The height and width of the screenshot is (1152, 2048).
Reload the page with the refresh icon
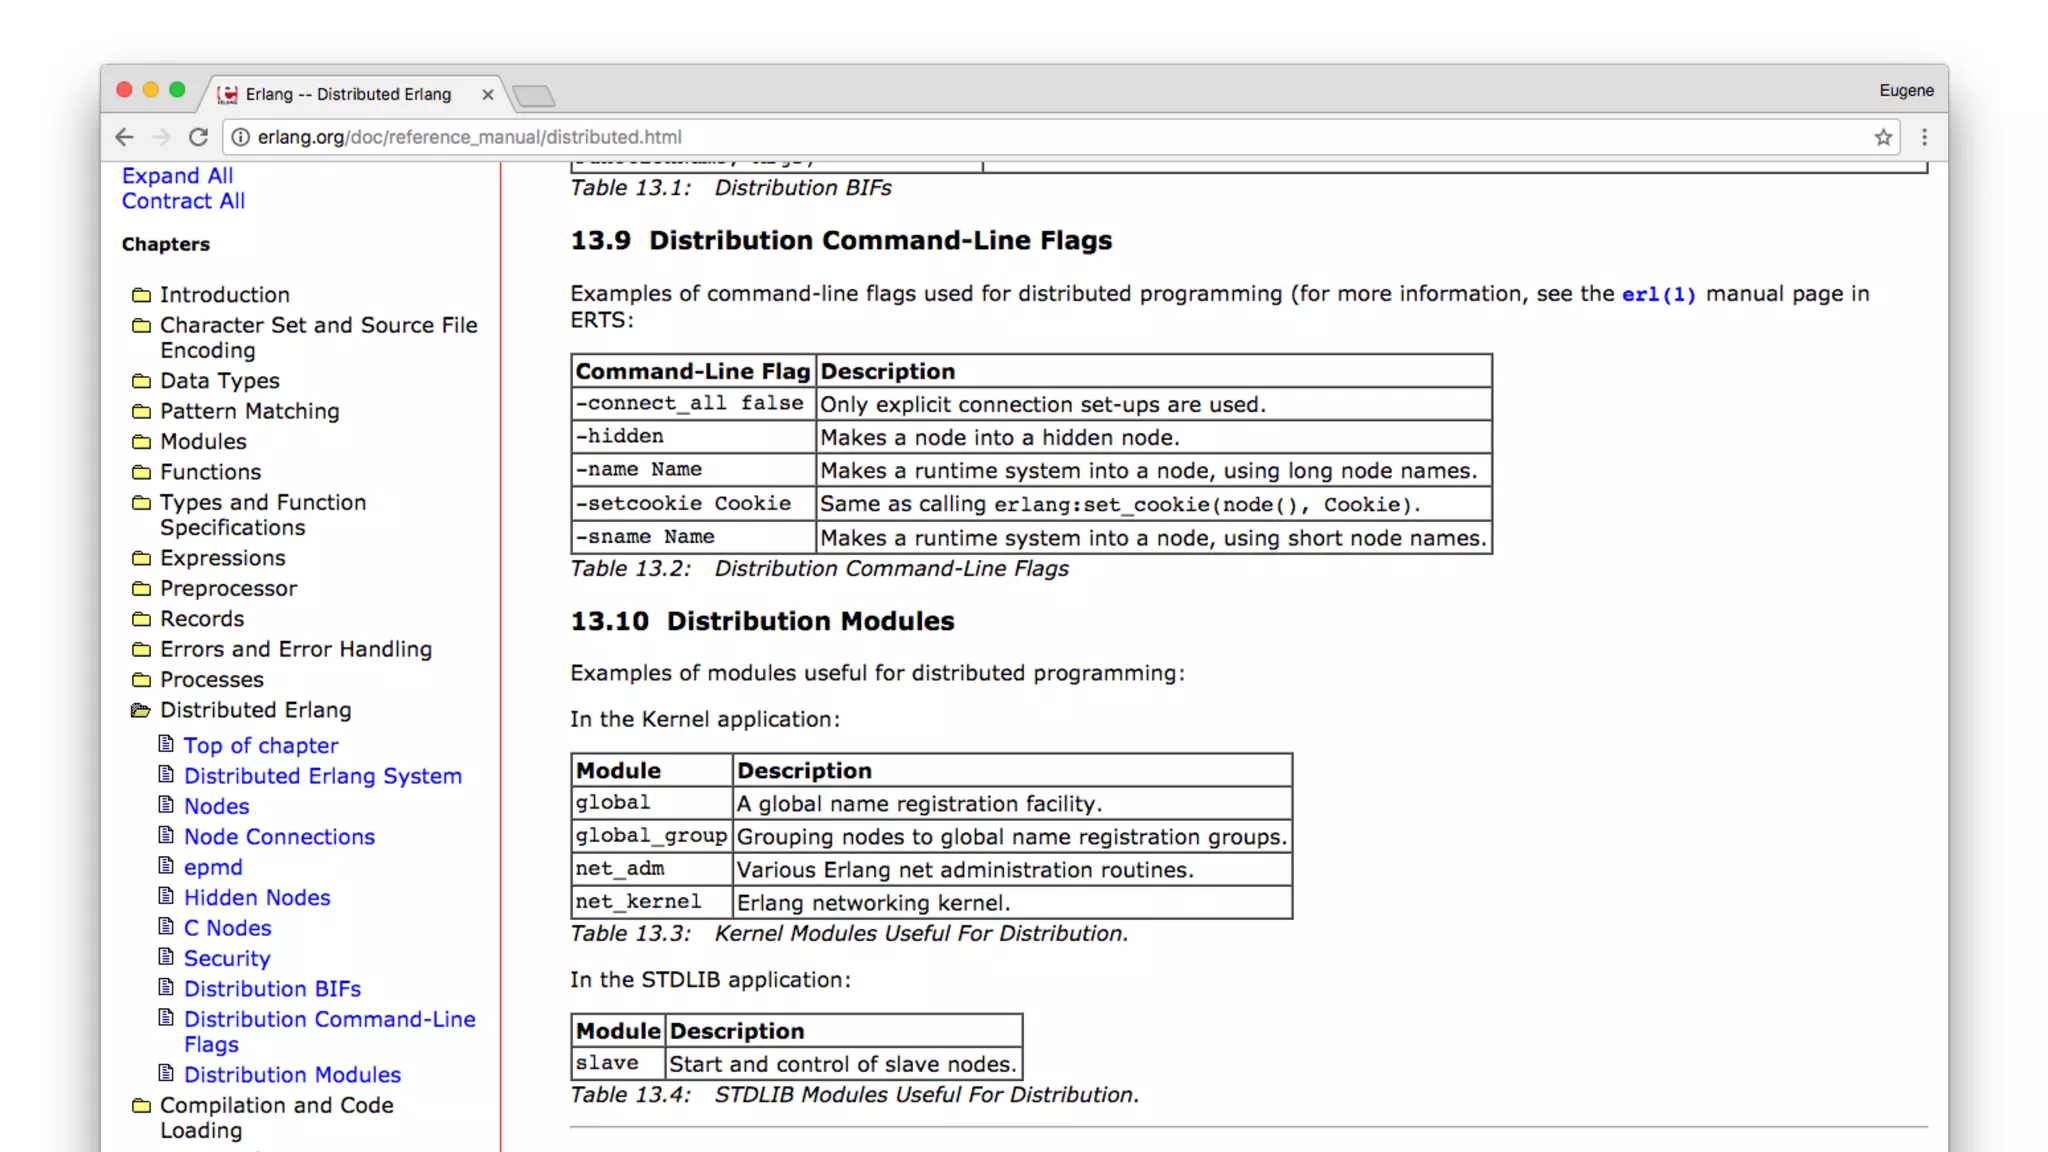pyautogui.click(x=198, y=137)
